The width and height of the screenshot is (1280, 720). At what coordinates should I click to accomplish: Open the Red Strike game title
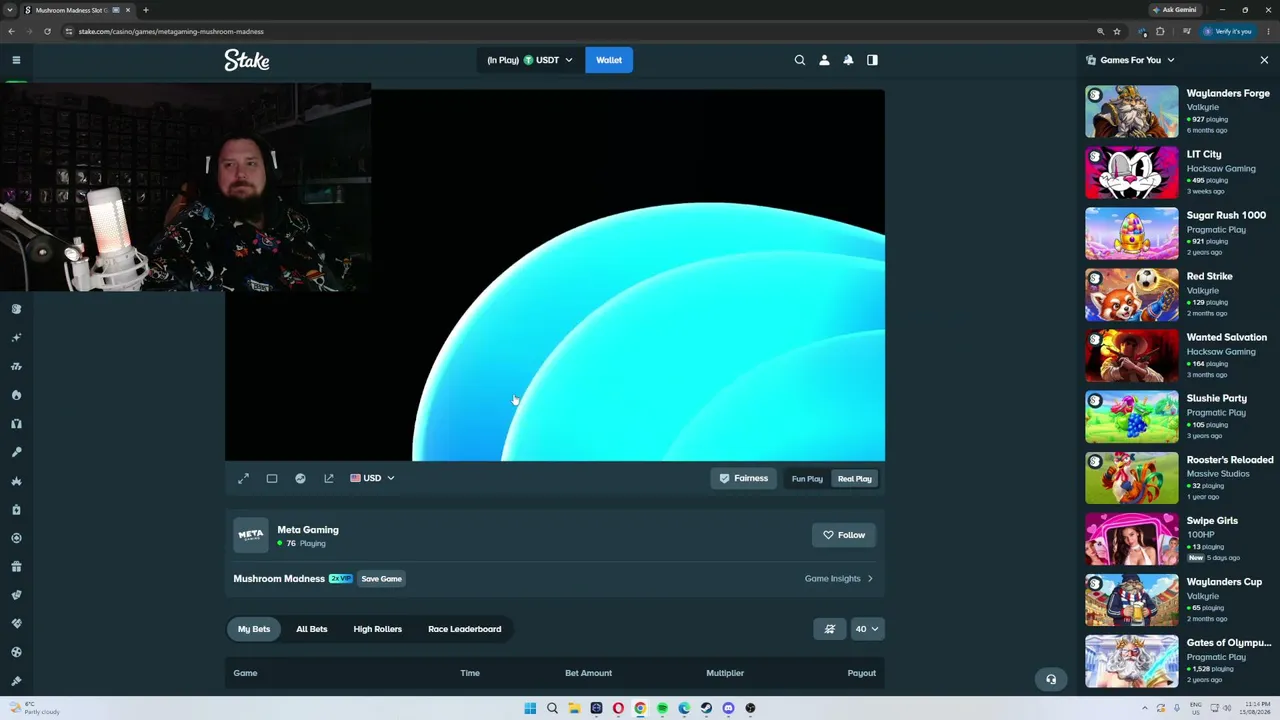[1210, 276]
